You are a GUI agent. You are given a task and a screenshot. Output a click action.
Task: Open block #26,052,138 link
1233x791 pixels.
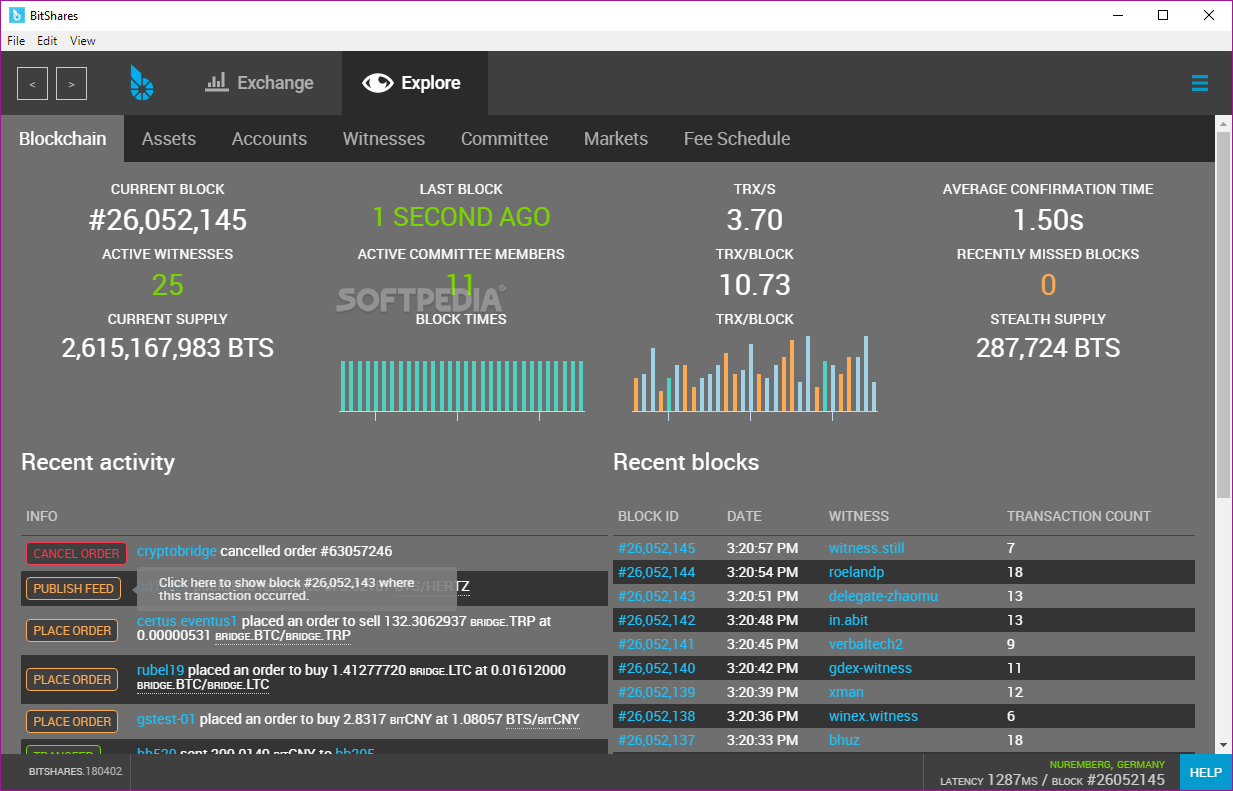point(656,716)
